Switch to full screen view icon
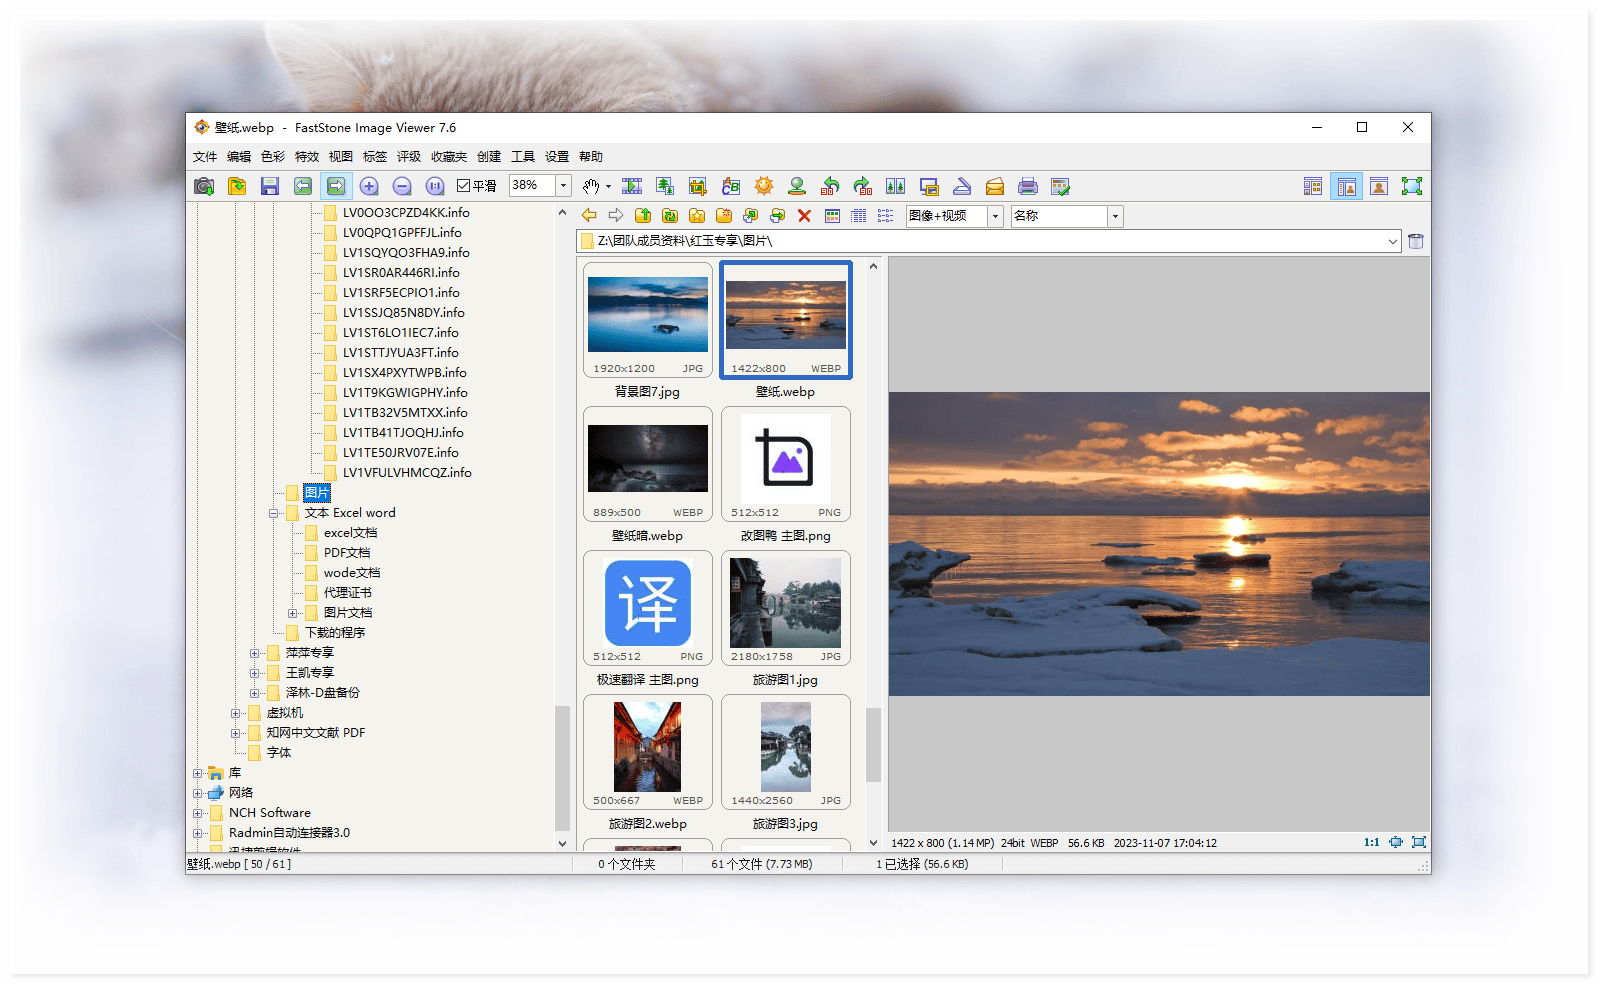This screenshot has height=985, width=1599. [x=1411, y=186]
